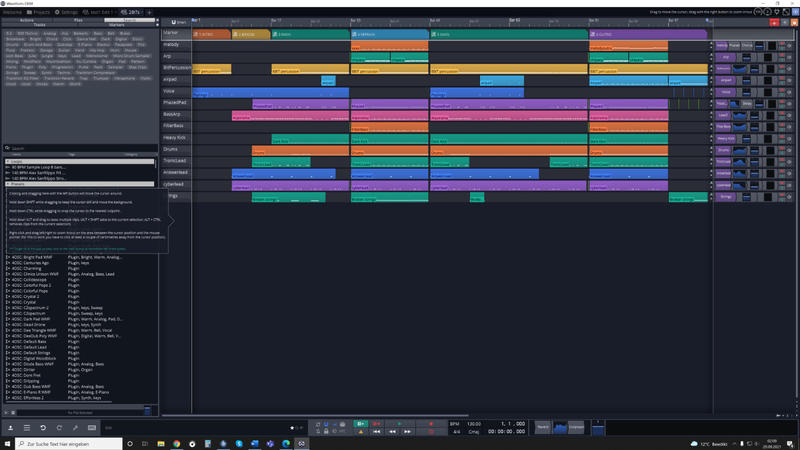Open Google Chrome from the Windows taskbar
The image size is (800, 450).
pos(177,444)
